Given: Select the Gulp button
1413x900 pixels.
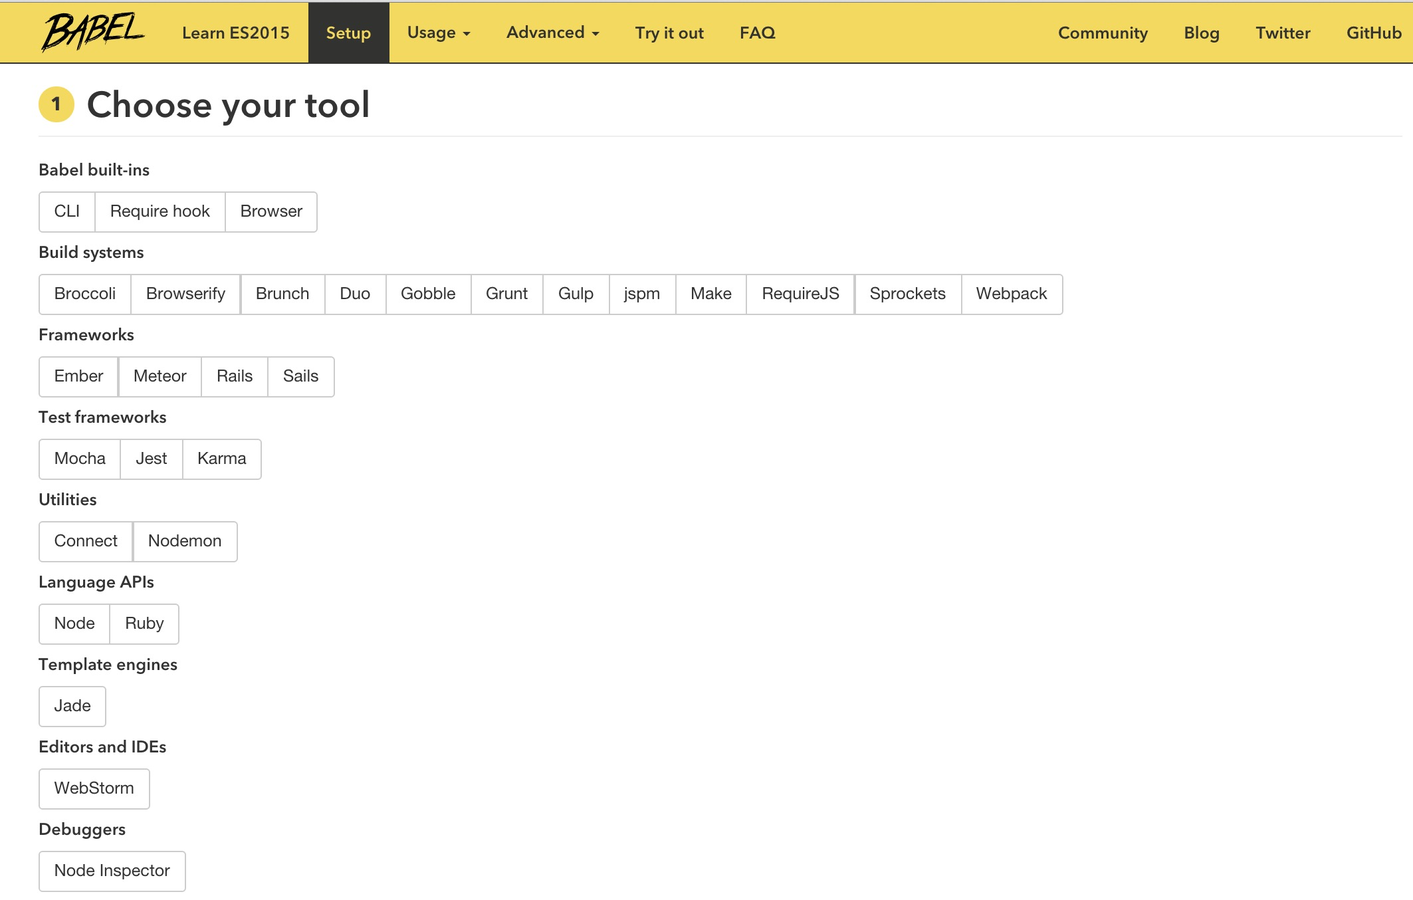Looking at the screenshot, I should pos(576,294).
